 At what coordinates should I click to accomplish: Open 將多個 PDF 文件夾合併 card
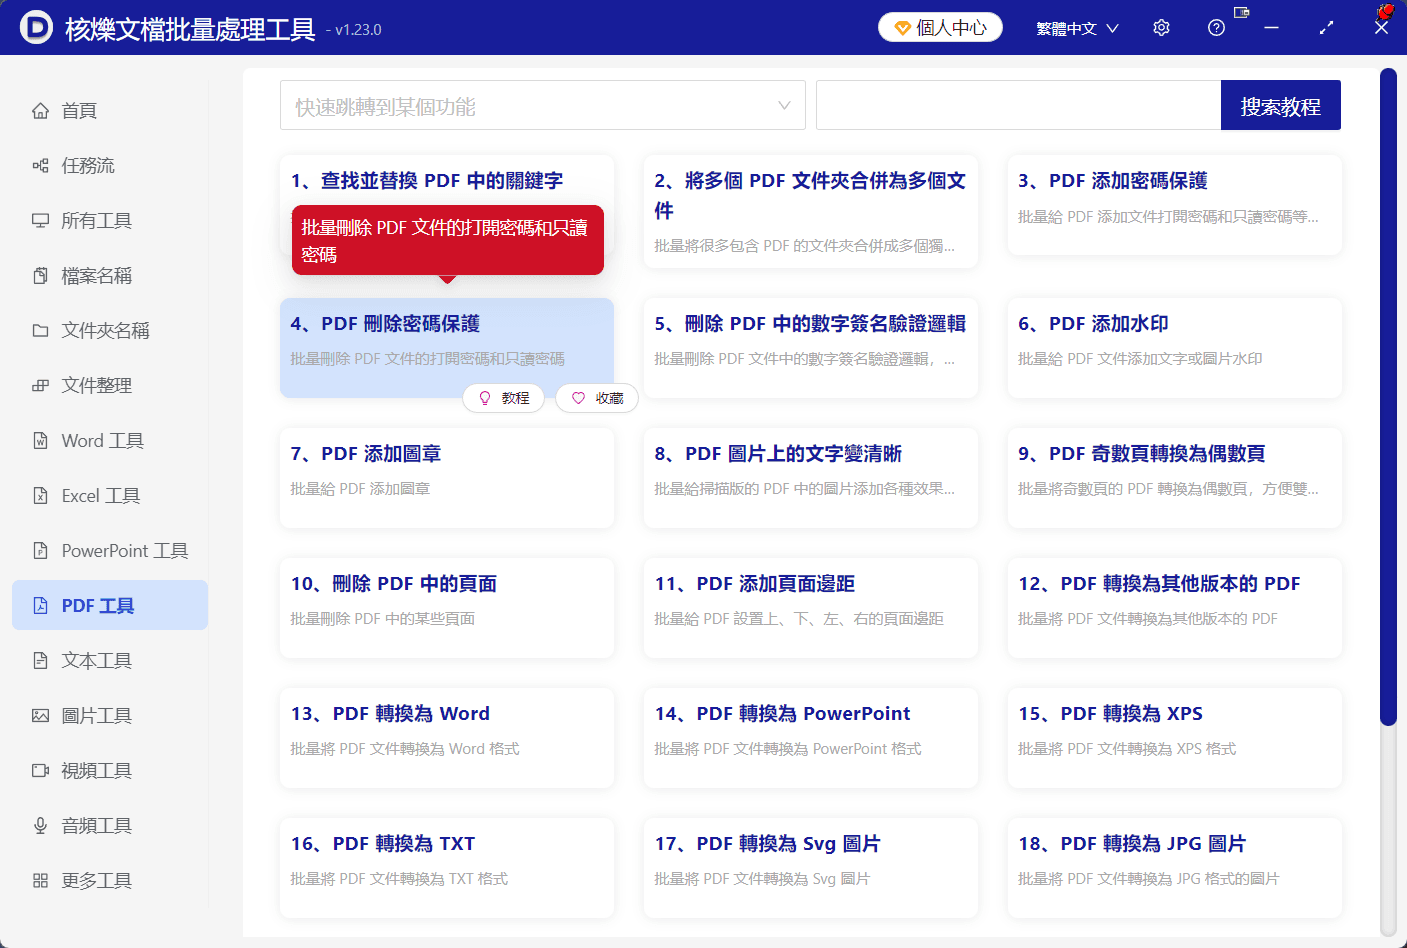tap(811, 212)
